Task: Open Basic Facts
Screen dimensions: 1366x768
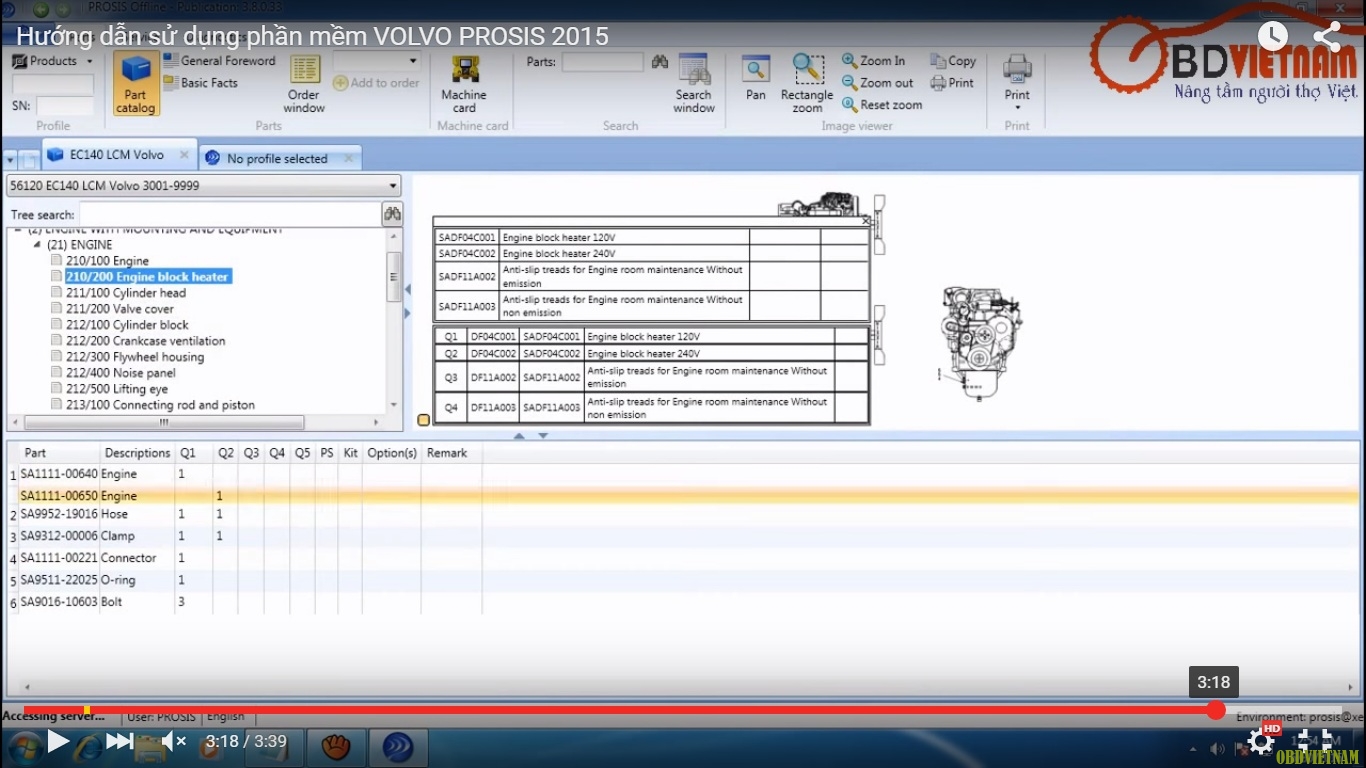Action: (200, 83)
